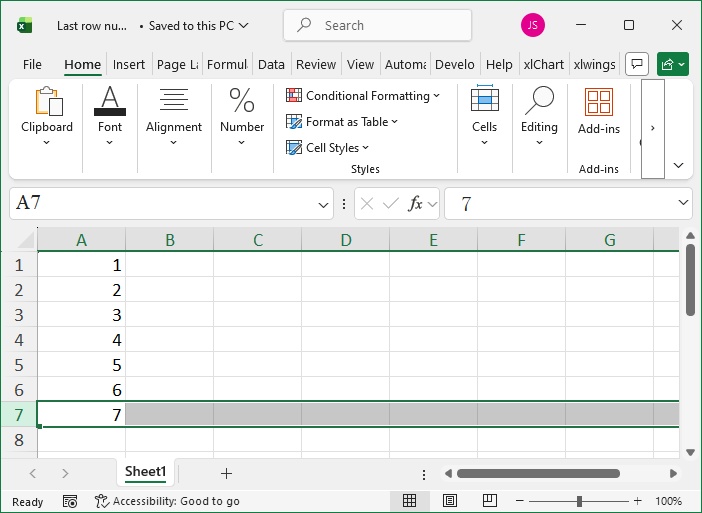Zoom in with the plus button
The width and height of the screenshot is (702, 513).
pyautogui.click(x=638, y=501)
